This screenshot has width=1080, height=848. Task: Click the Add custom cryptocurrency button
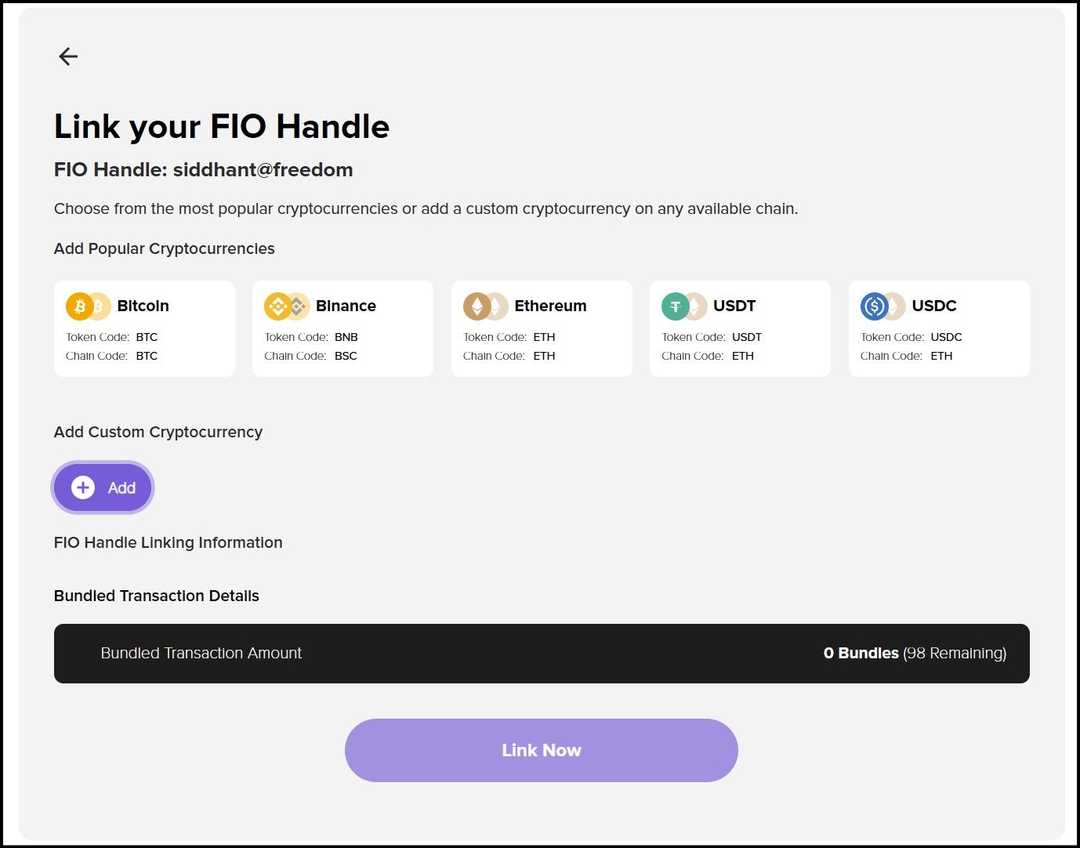pos(102,488)
